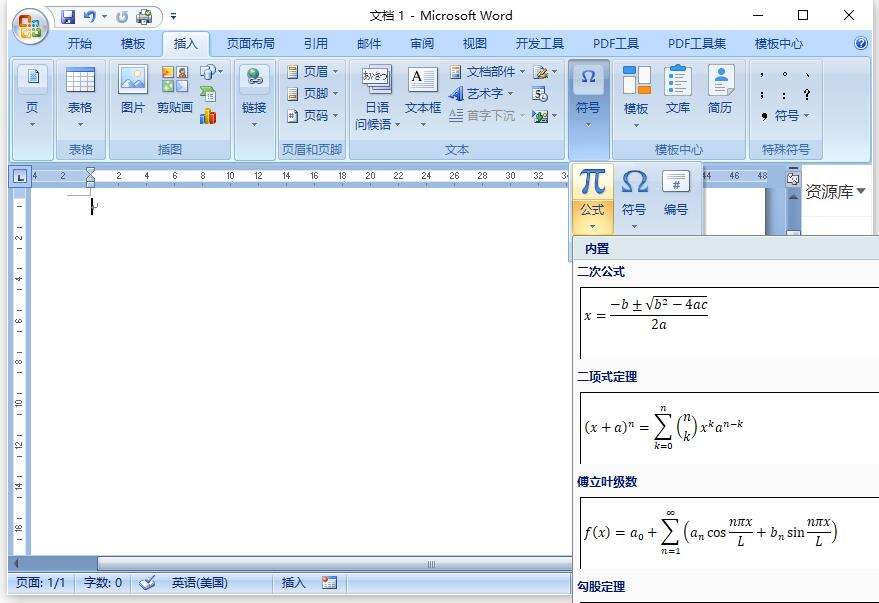This screenshot has width=879, height=603.
Task: Open the 引用 references tab
Action: tap(316, 44)
